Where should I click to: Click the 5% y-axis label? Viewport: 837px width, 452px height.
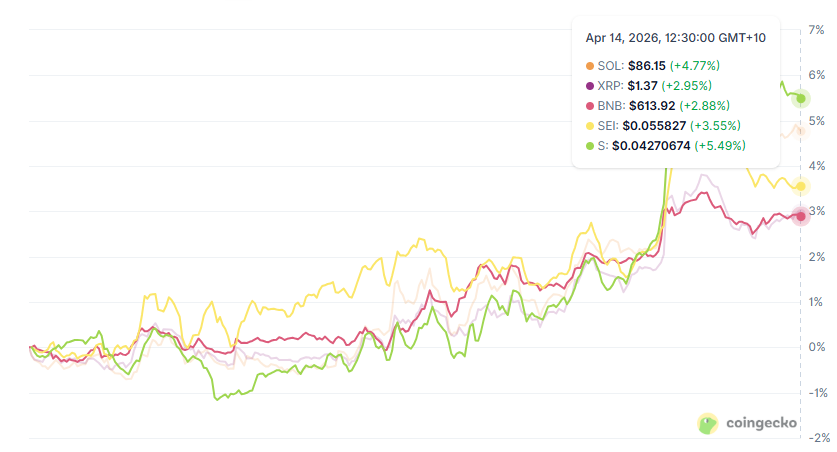(x=817, y=121)
